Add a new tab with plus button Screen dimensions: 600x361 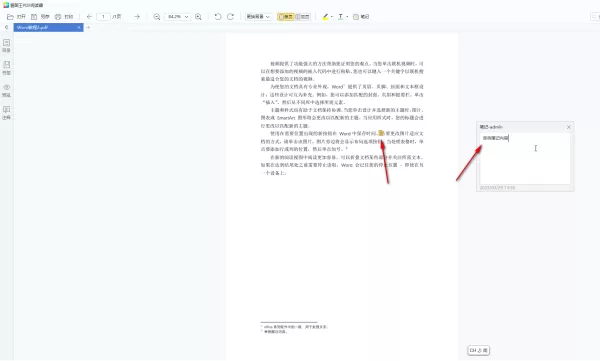coord(88,28)
